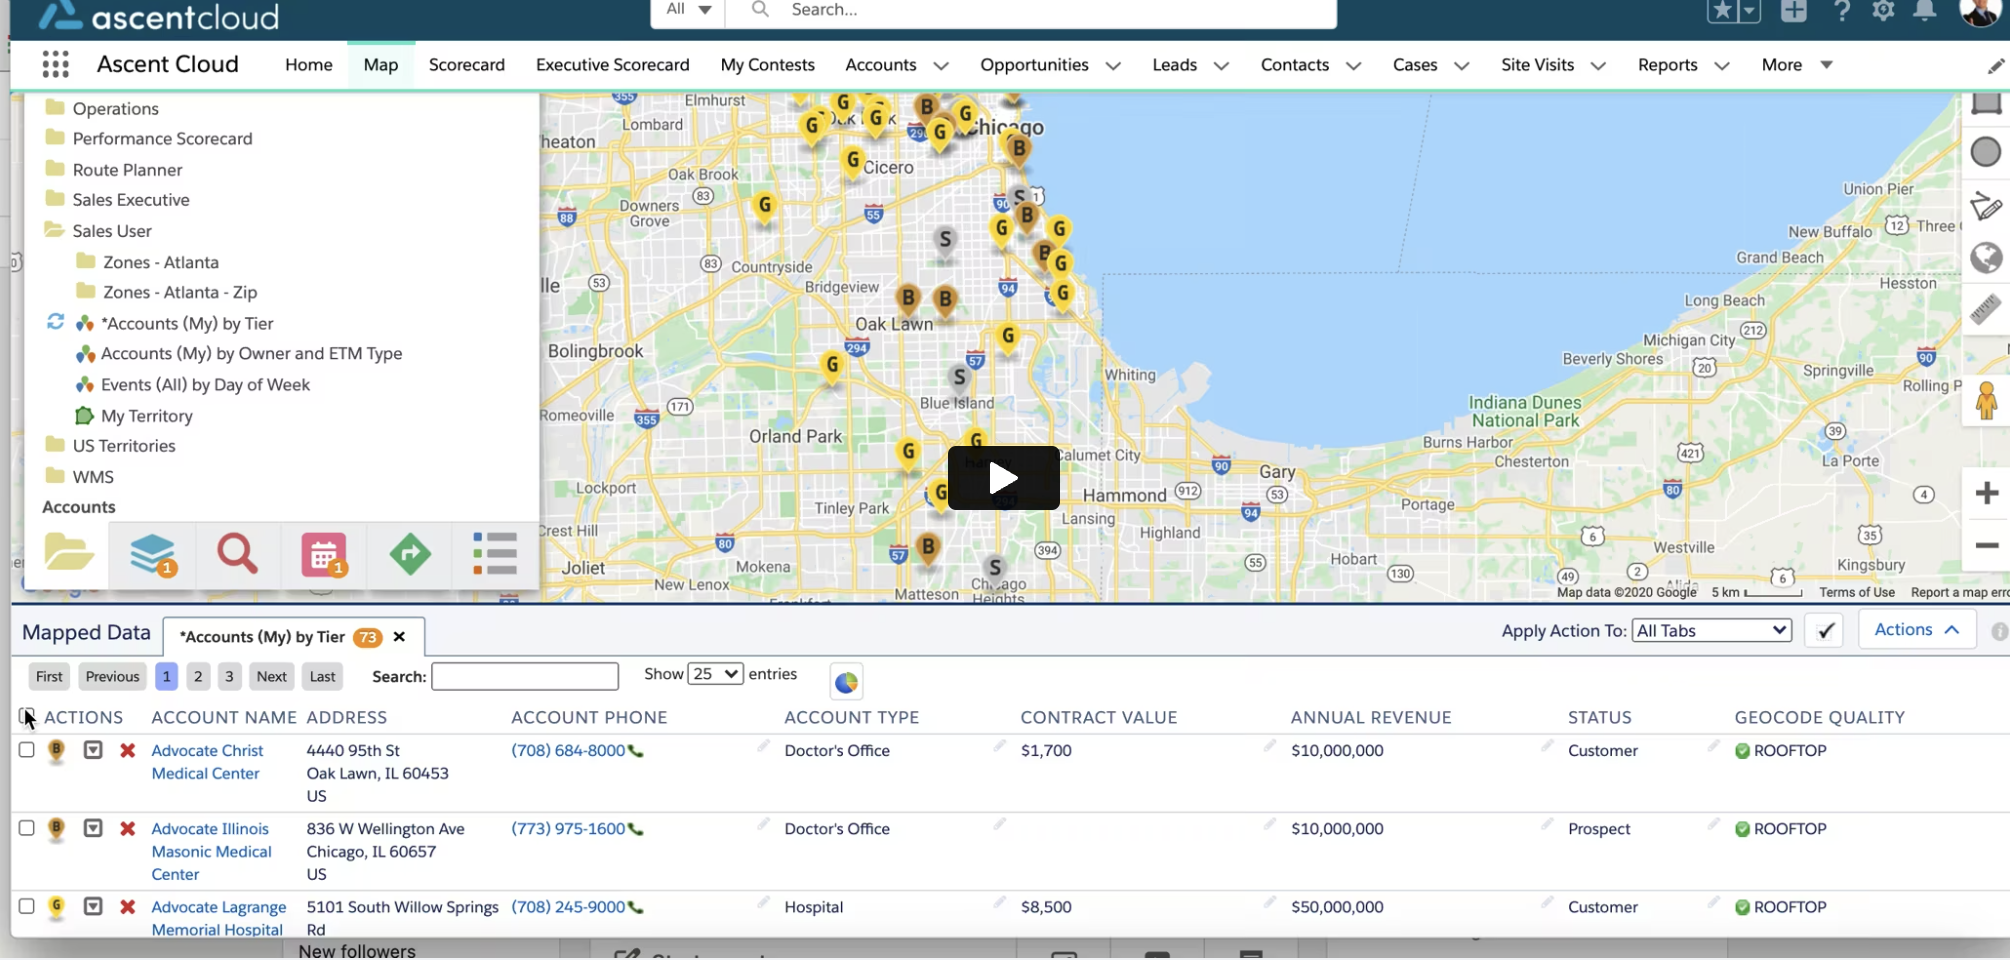Remove Advocate Christ Medical Center red X
Viewport: 2010px width, 960px height.
click(x=128, y=750)
